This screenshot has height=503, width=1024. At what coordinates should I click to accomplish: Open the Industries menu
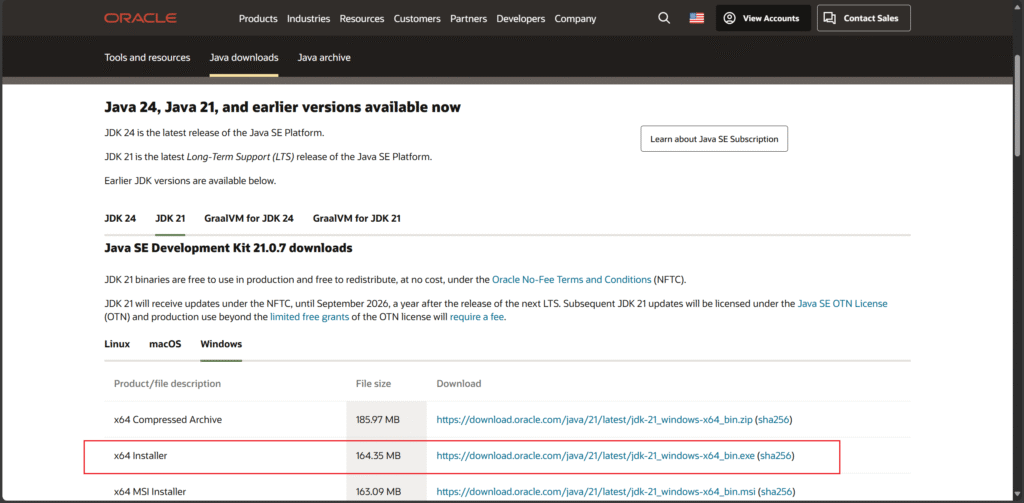click(x=308, y=19)
